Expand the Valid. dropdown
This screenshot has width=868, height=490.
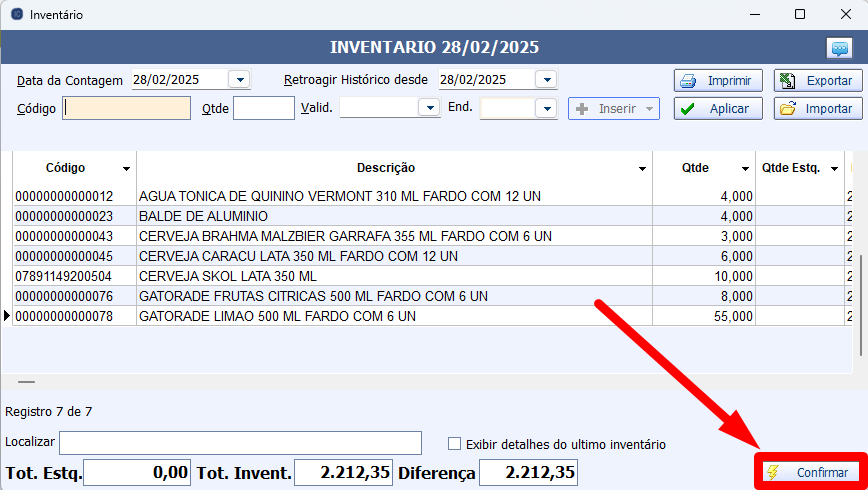429,108
